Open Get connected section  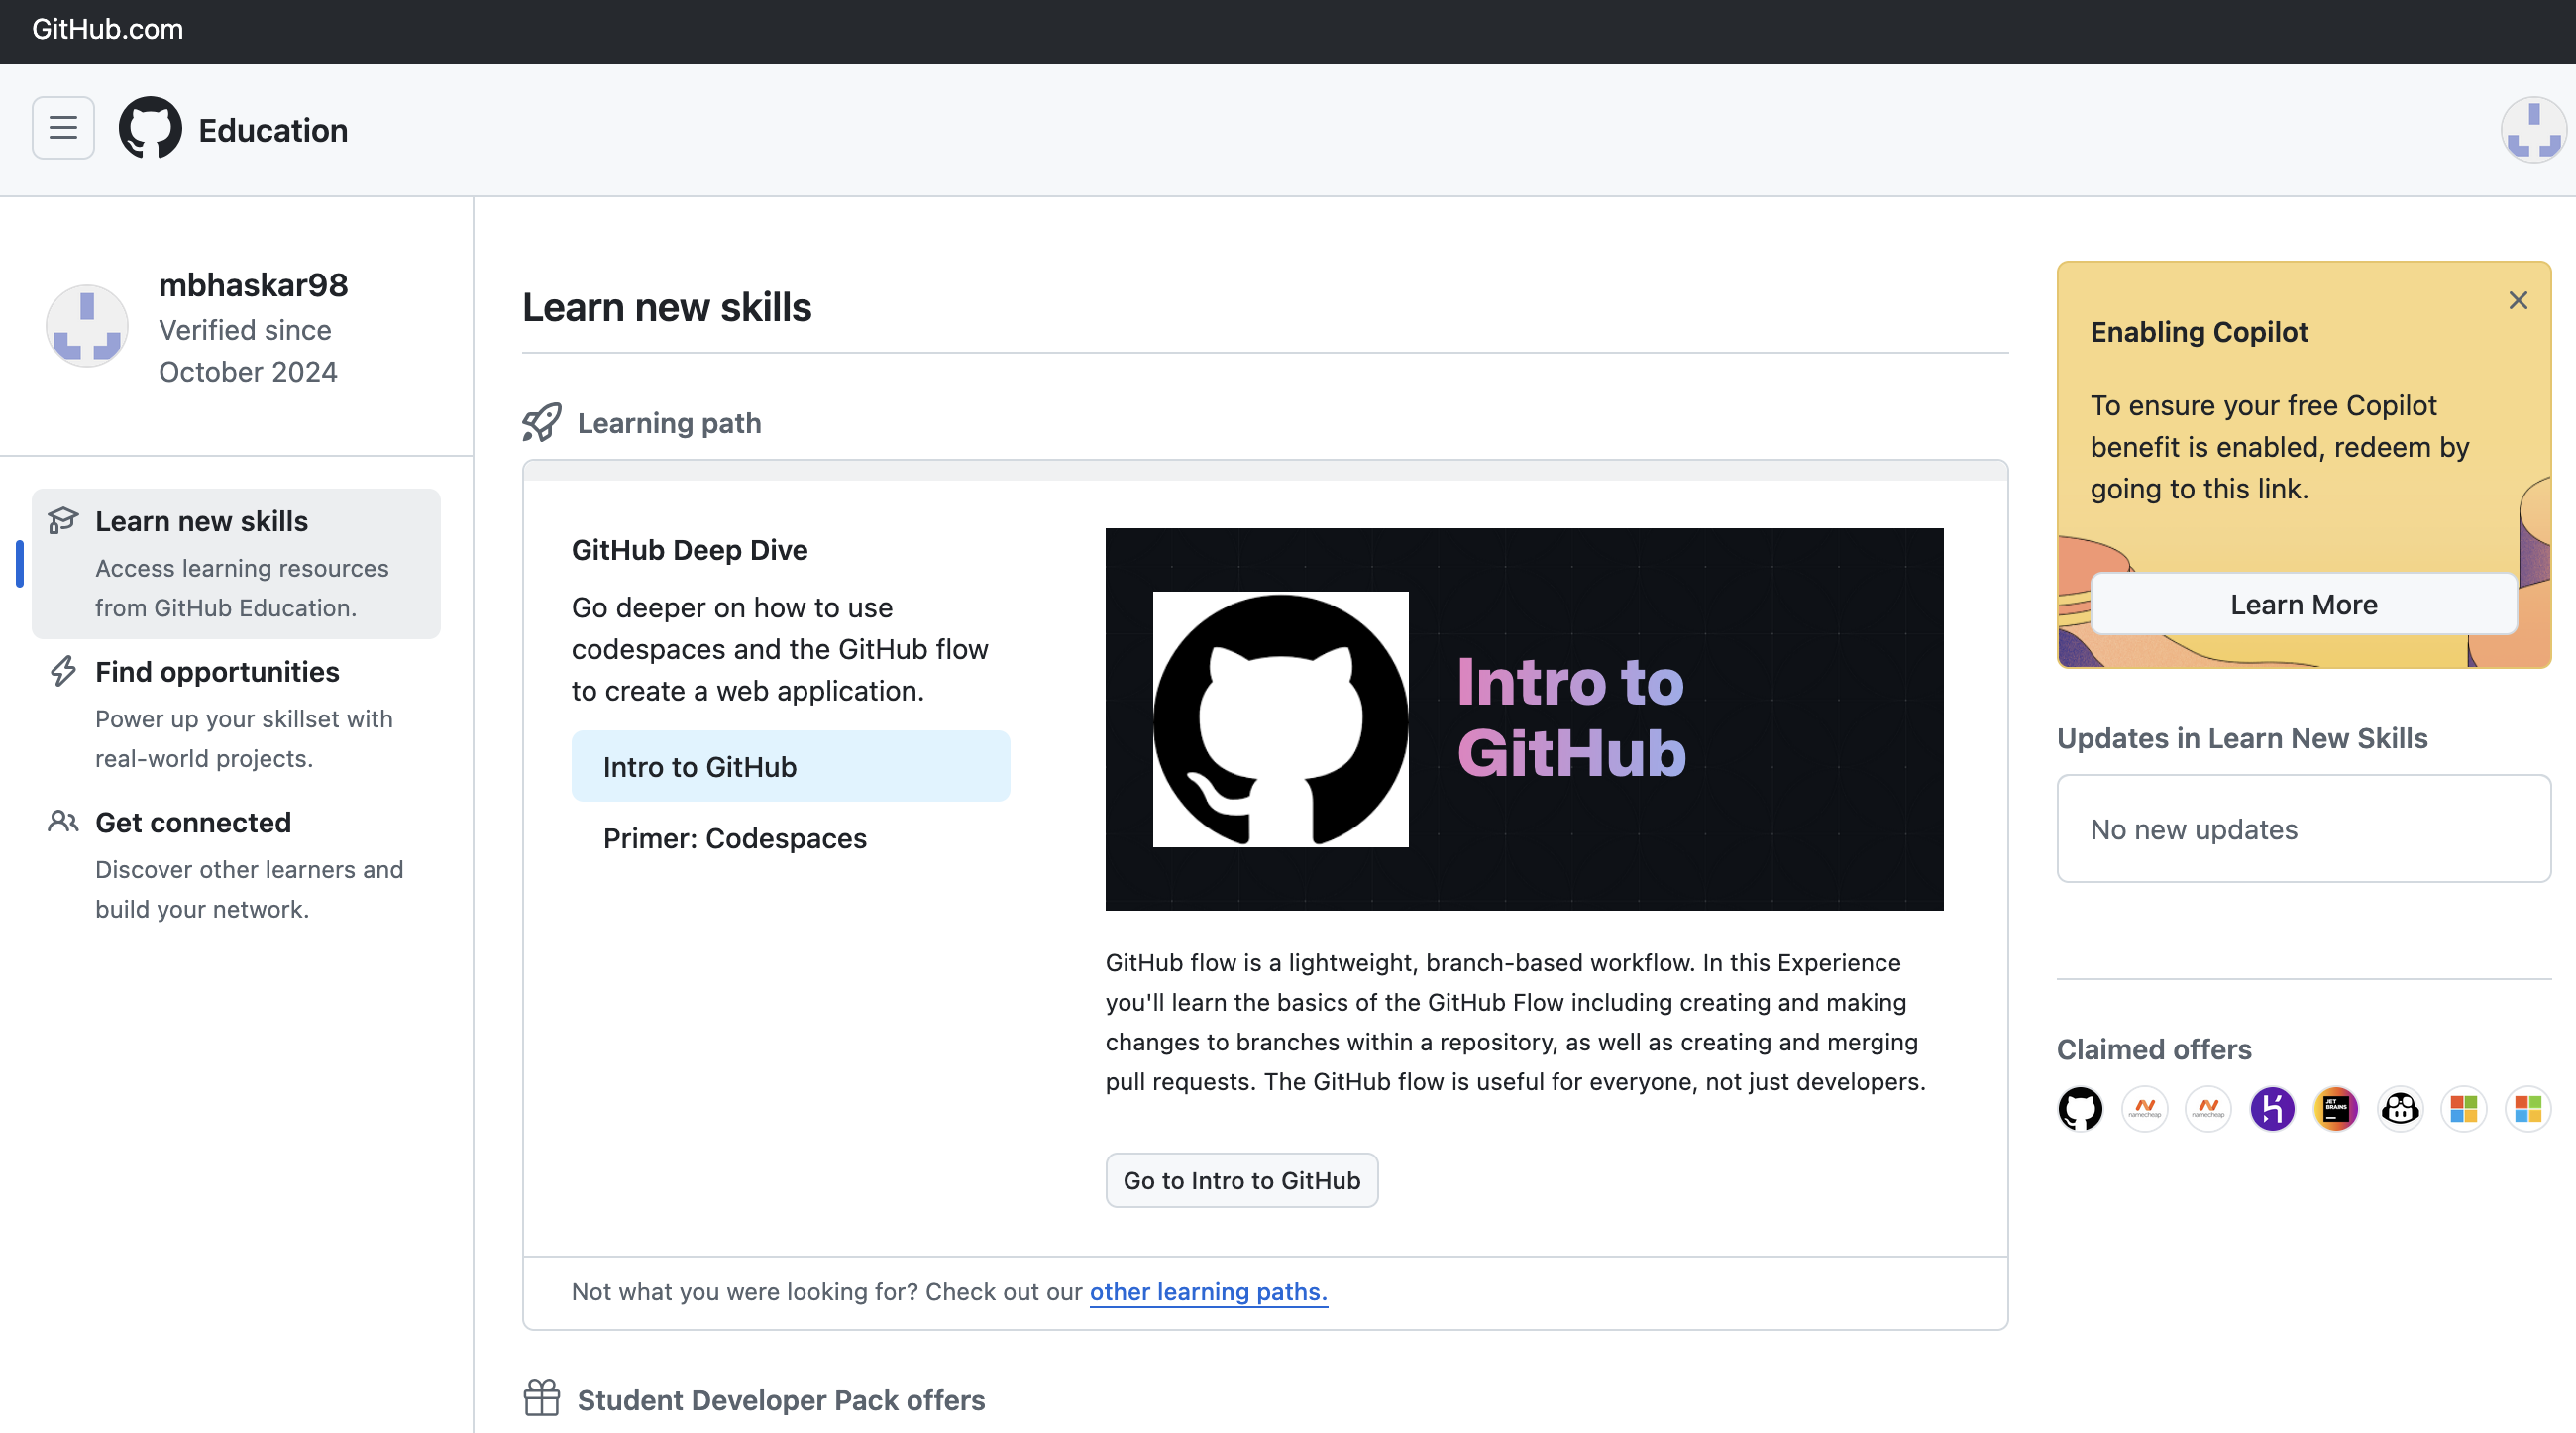(x=236, y=865)
